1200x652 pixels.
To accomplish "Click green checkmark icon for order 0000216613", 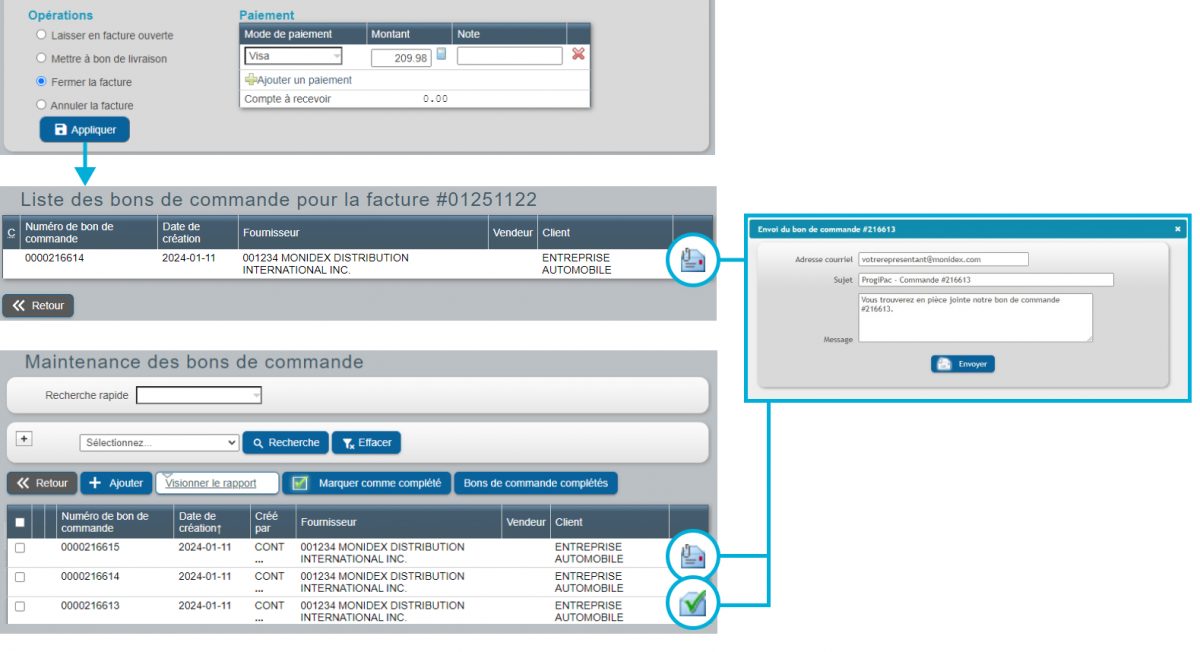I will (693, 603).
